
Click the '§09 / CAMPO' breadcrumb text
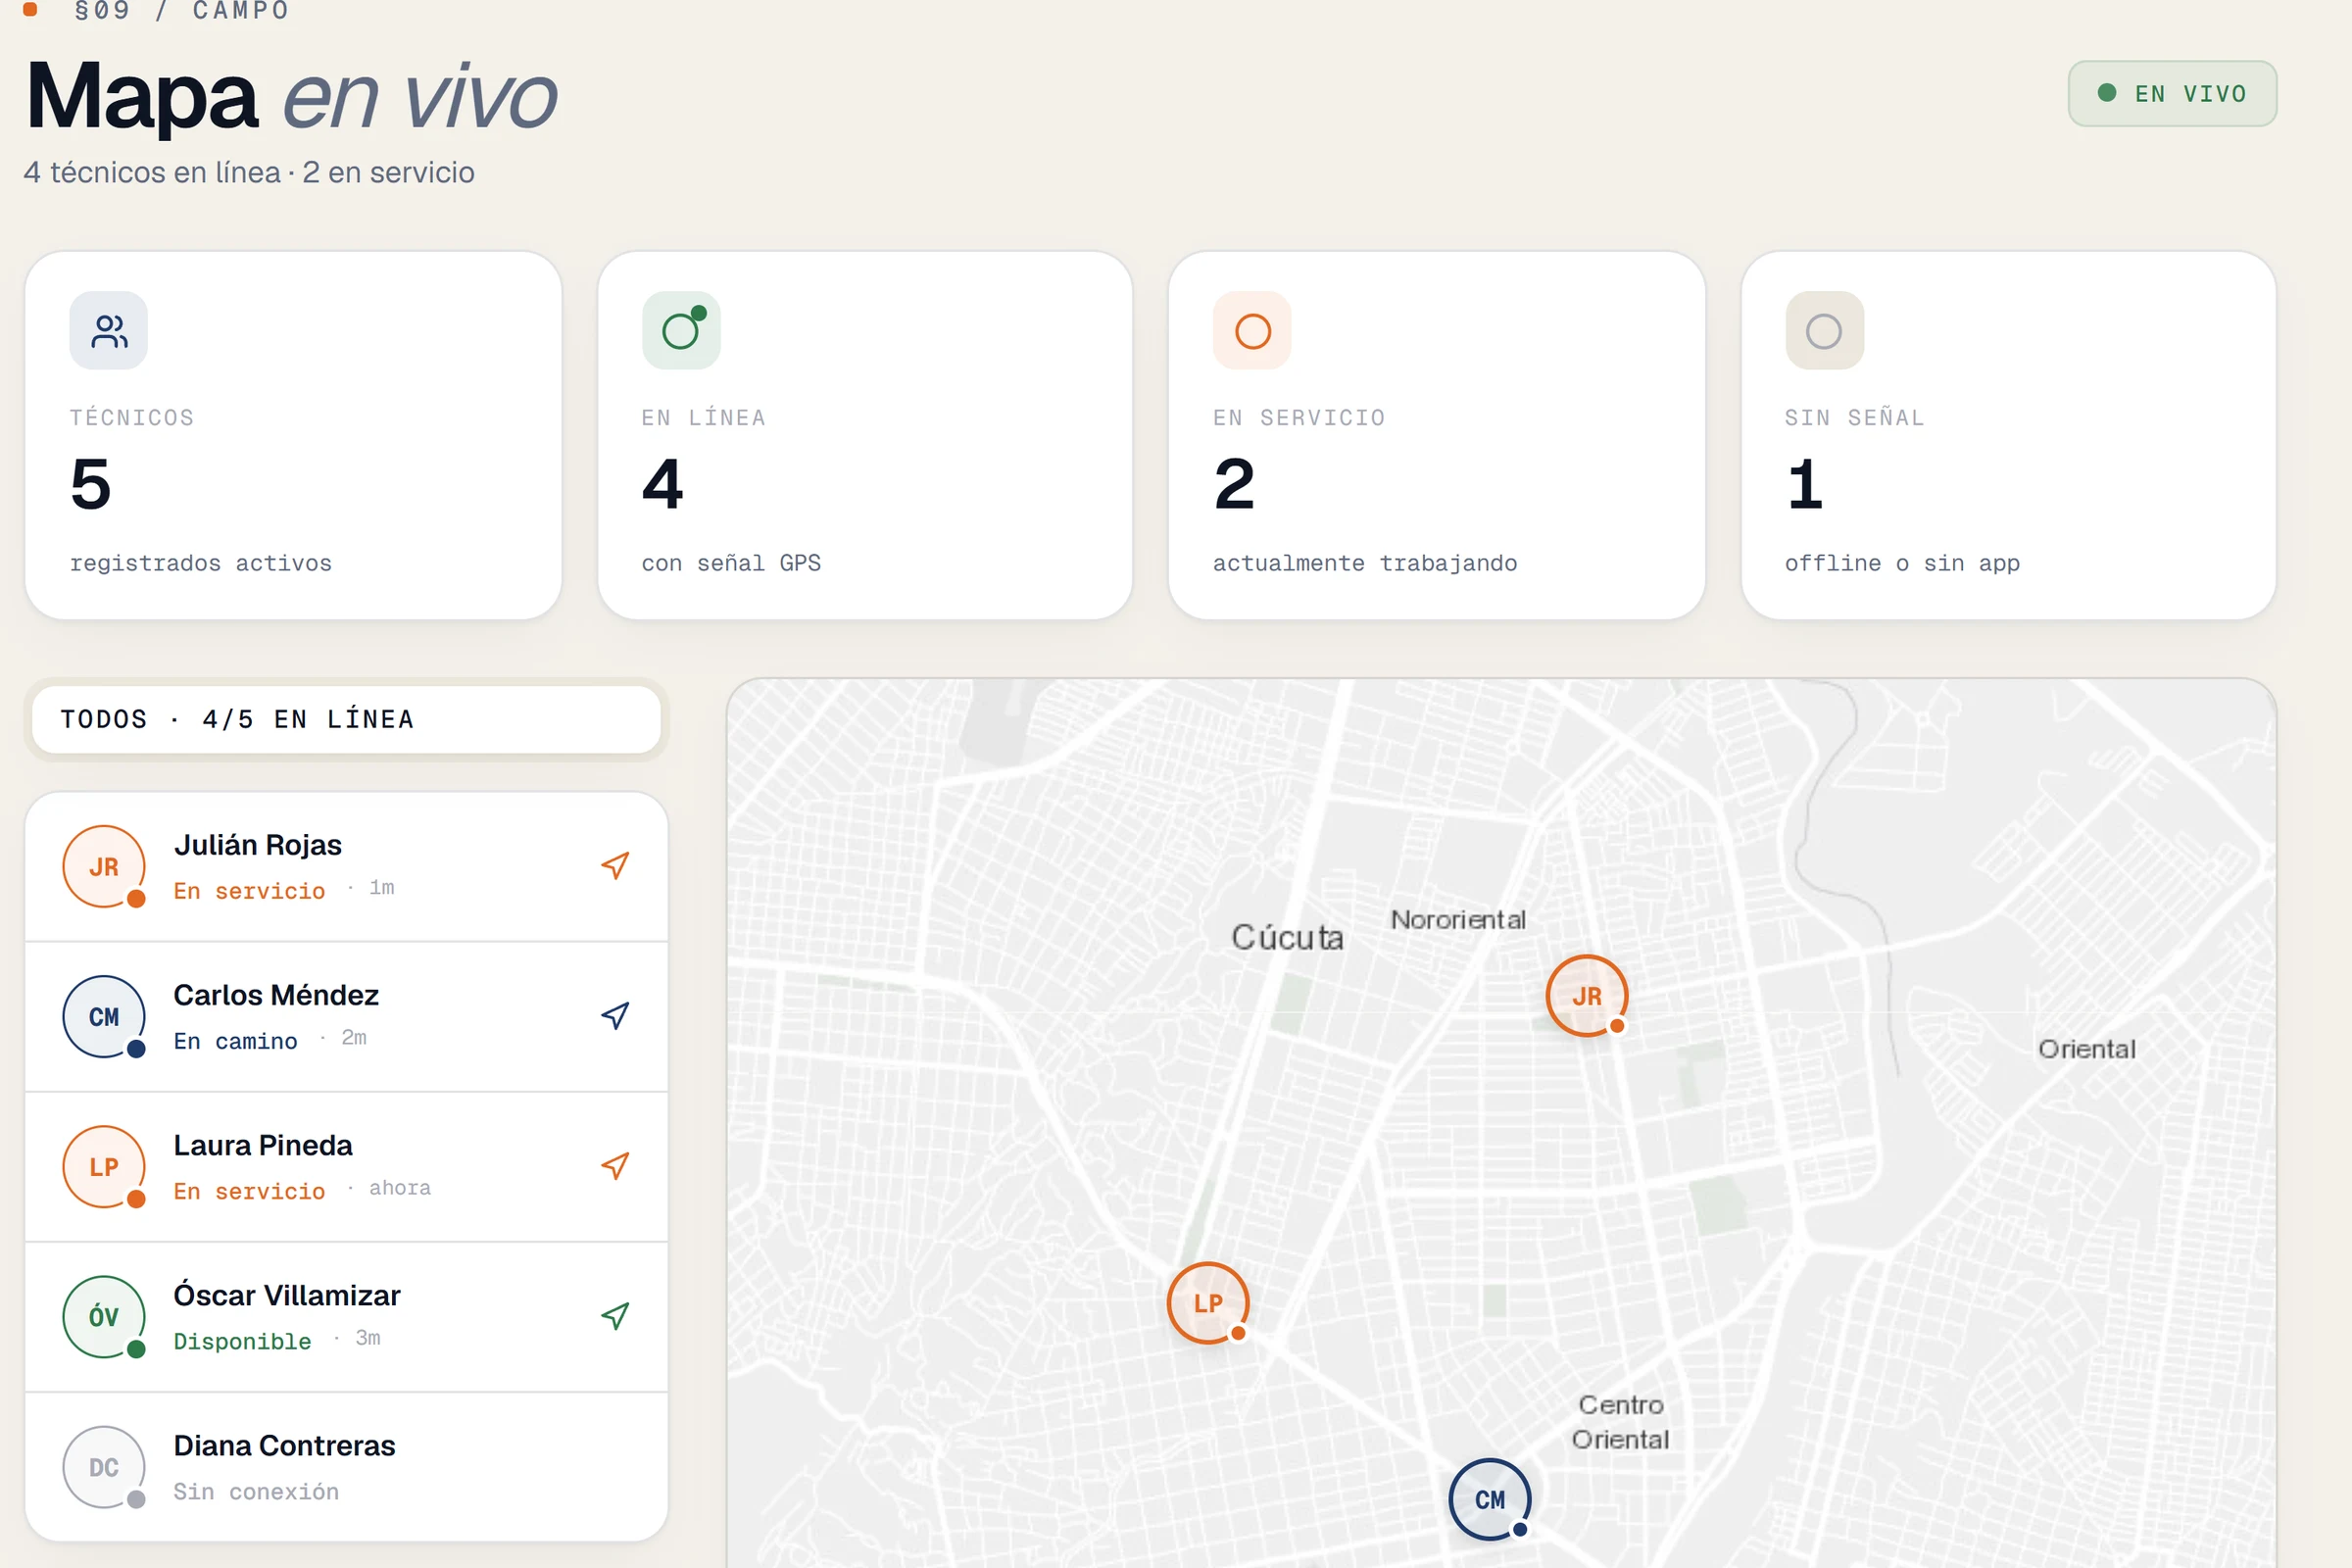click(182, 11)
